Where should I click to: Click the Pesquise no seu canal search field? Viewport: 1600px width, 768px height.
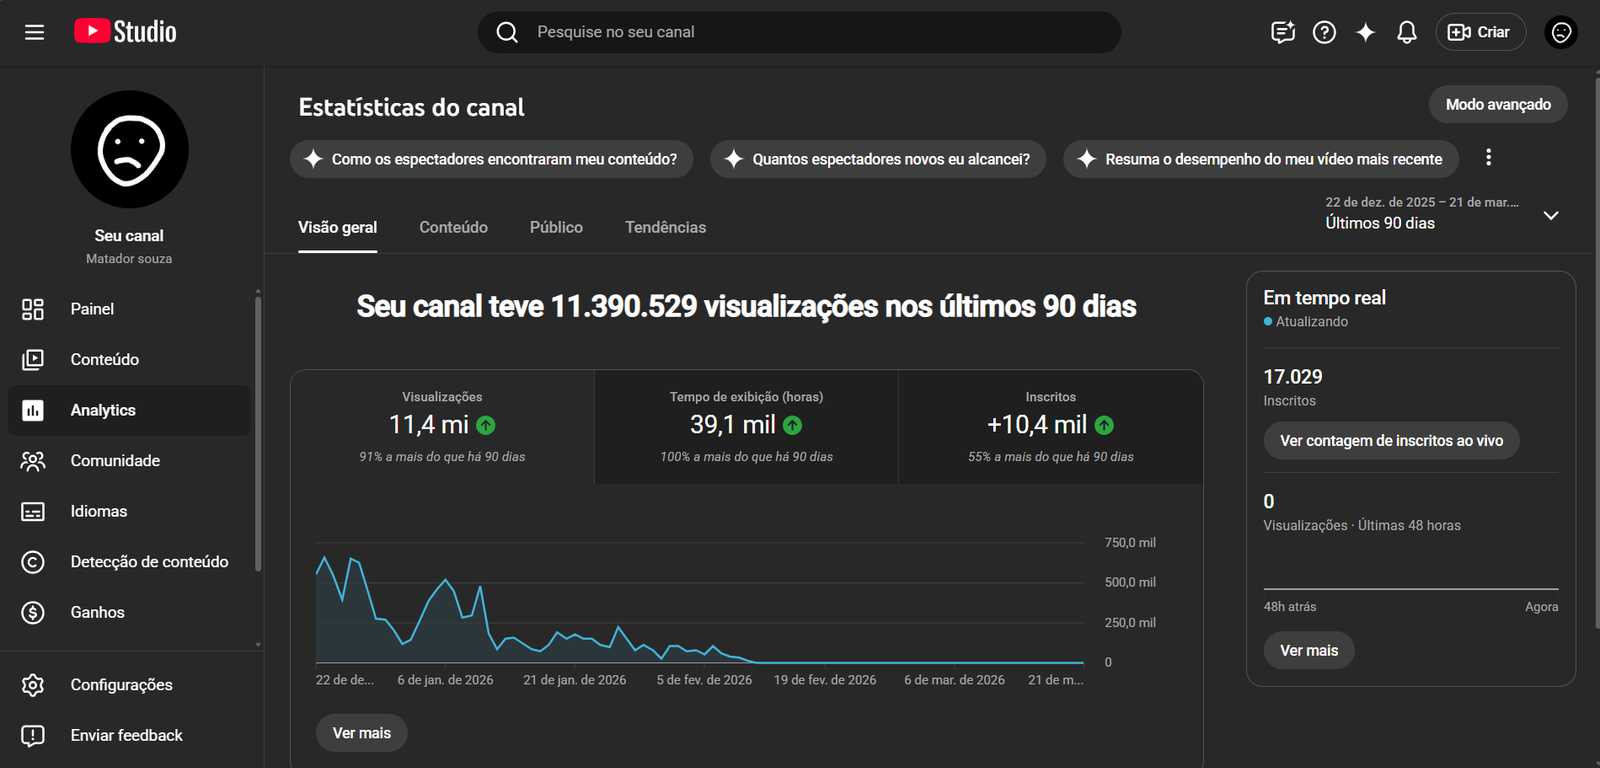(x=799, y=32)
